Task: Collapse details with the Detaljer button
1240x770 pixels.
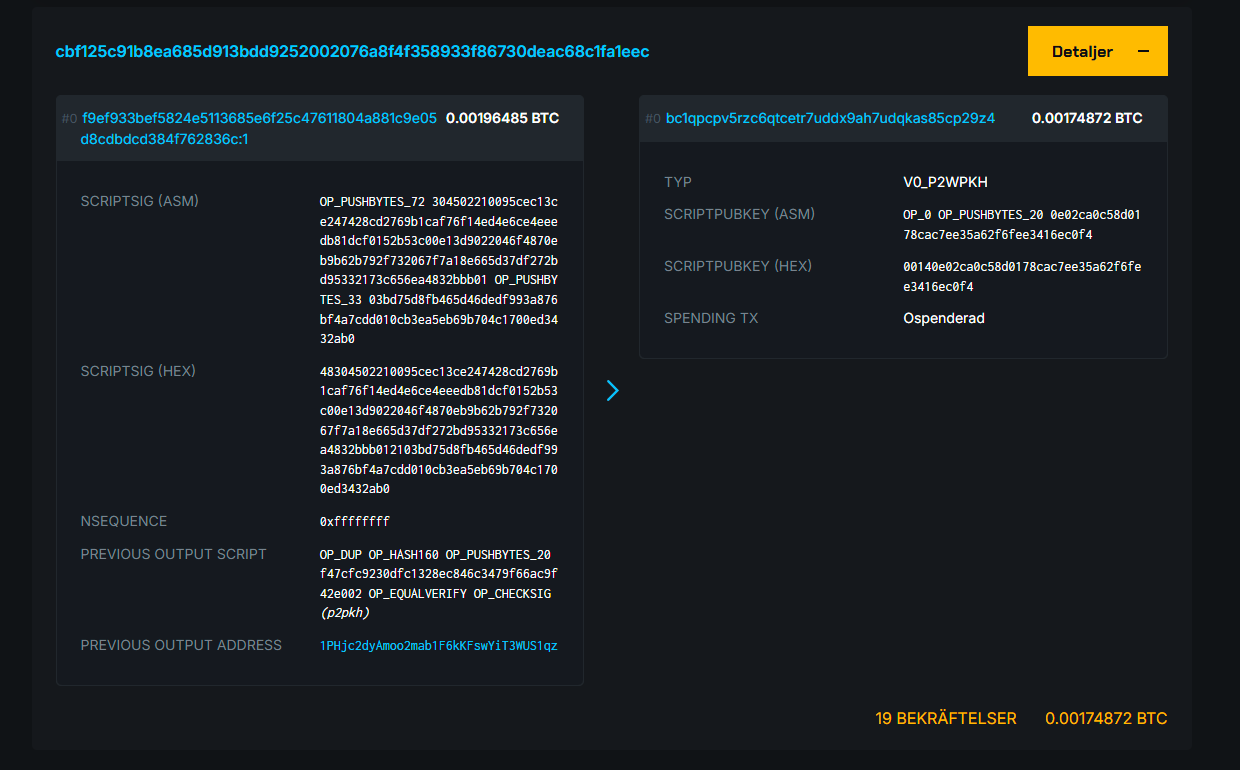Action: pos(1097,51)
